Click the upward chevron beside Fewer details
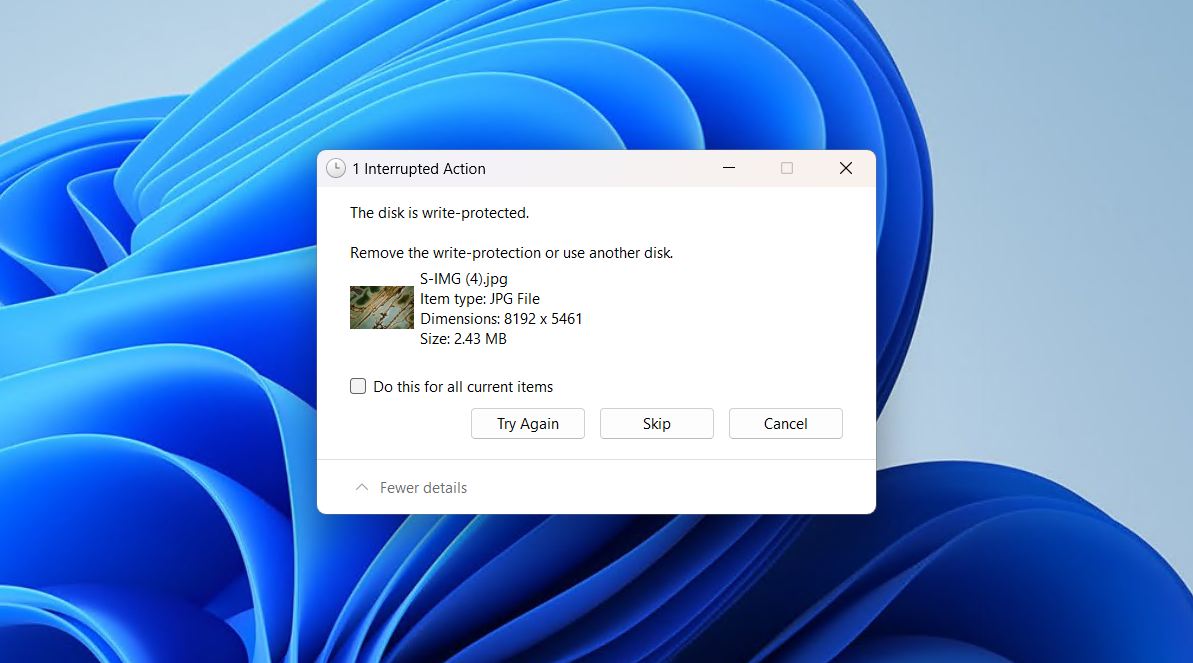This screenshot has width=1193, height=663. (x=361, y=487)
